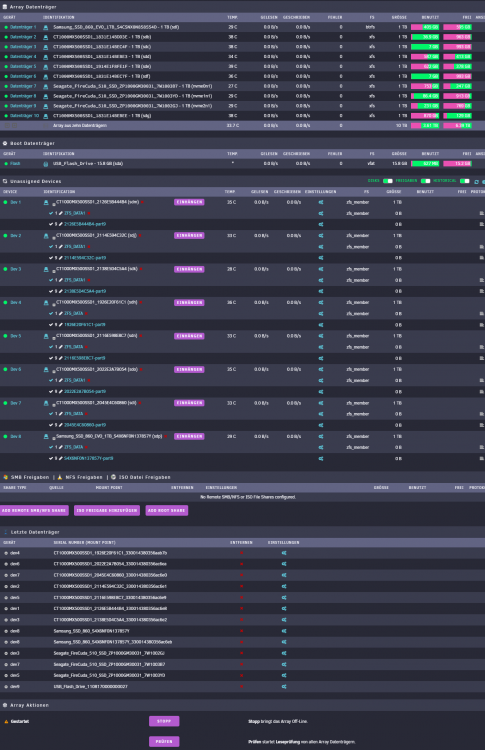Open settings icon for historical dev4 1926E20F61C1
Screen dimensions: 485x750
[x=284, y=553]
